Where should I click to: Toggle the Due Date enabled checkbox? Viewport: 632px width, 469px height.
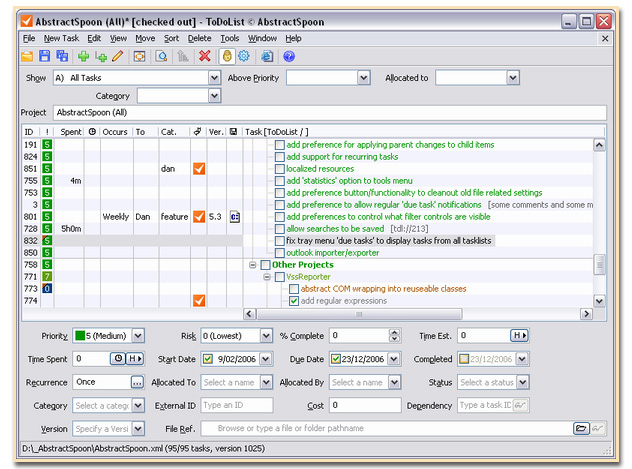(336, 359)
